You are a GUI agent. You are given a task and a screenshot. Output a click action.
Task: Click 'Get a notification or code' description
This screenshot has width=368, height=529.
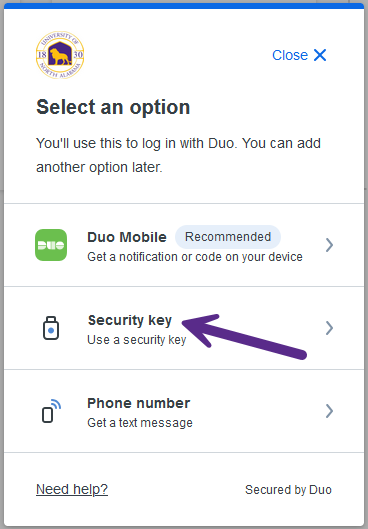pyautogui.click(x=195, y=257)
